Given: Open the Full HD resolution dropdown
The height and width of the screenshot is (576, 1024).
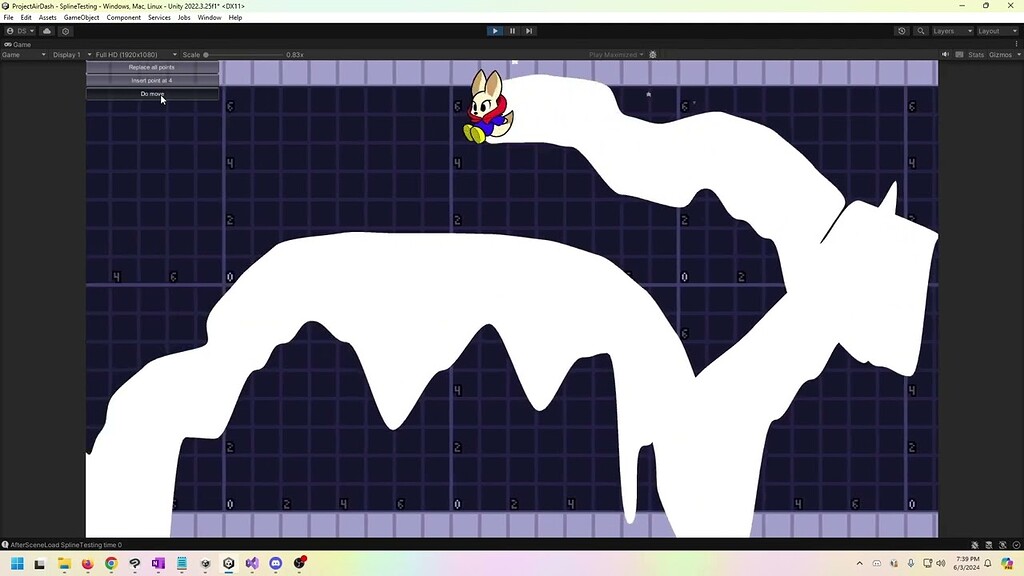Looking at the screenshot, I should click(130, 55).
